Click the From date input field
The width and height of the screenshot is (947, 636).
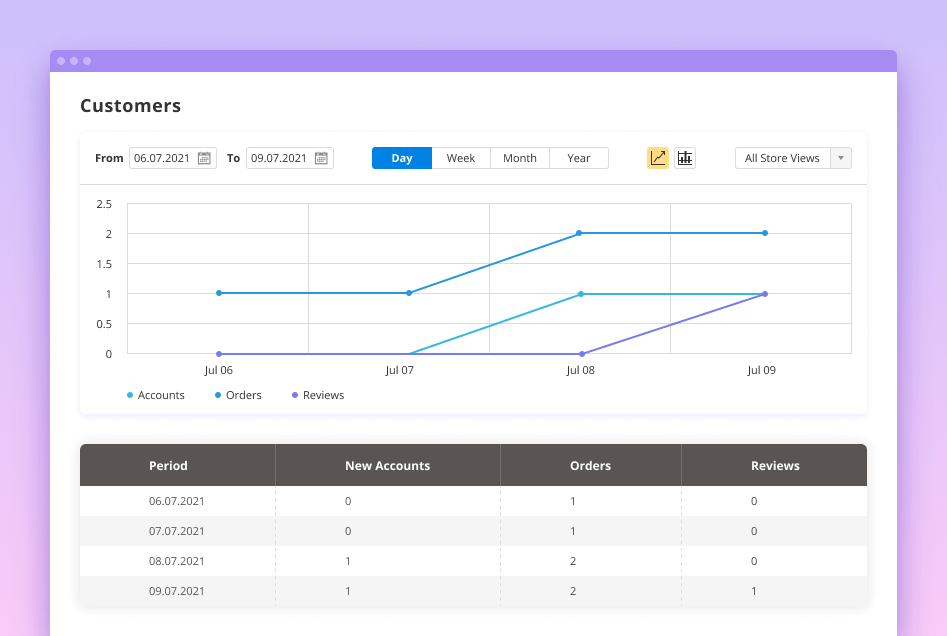(x=163, y=158)
